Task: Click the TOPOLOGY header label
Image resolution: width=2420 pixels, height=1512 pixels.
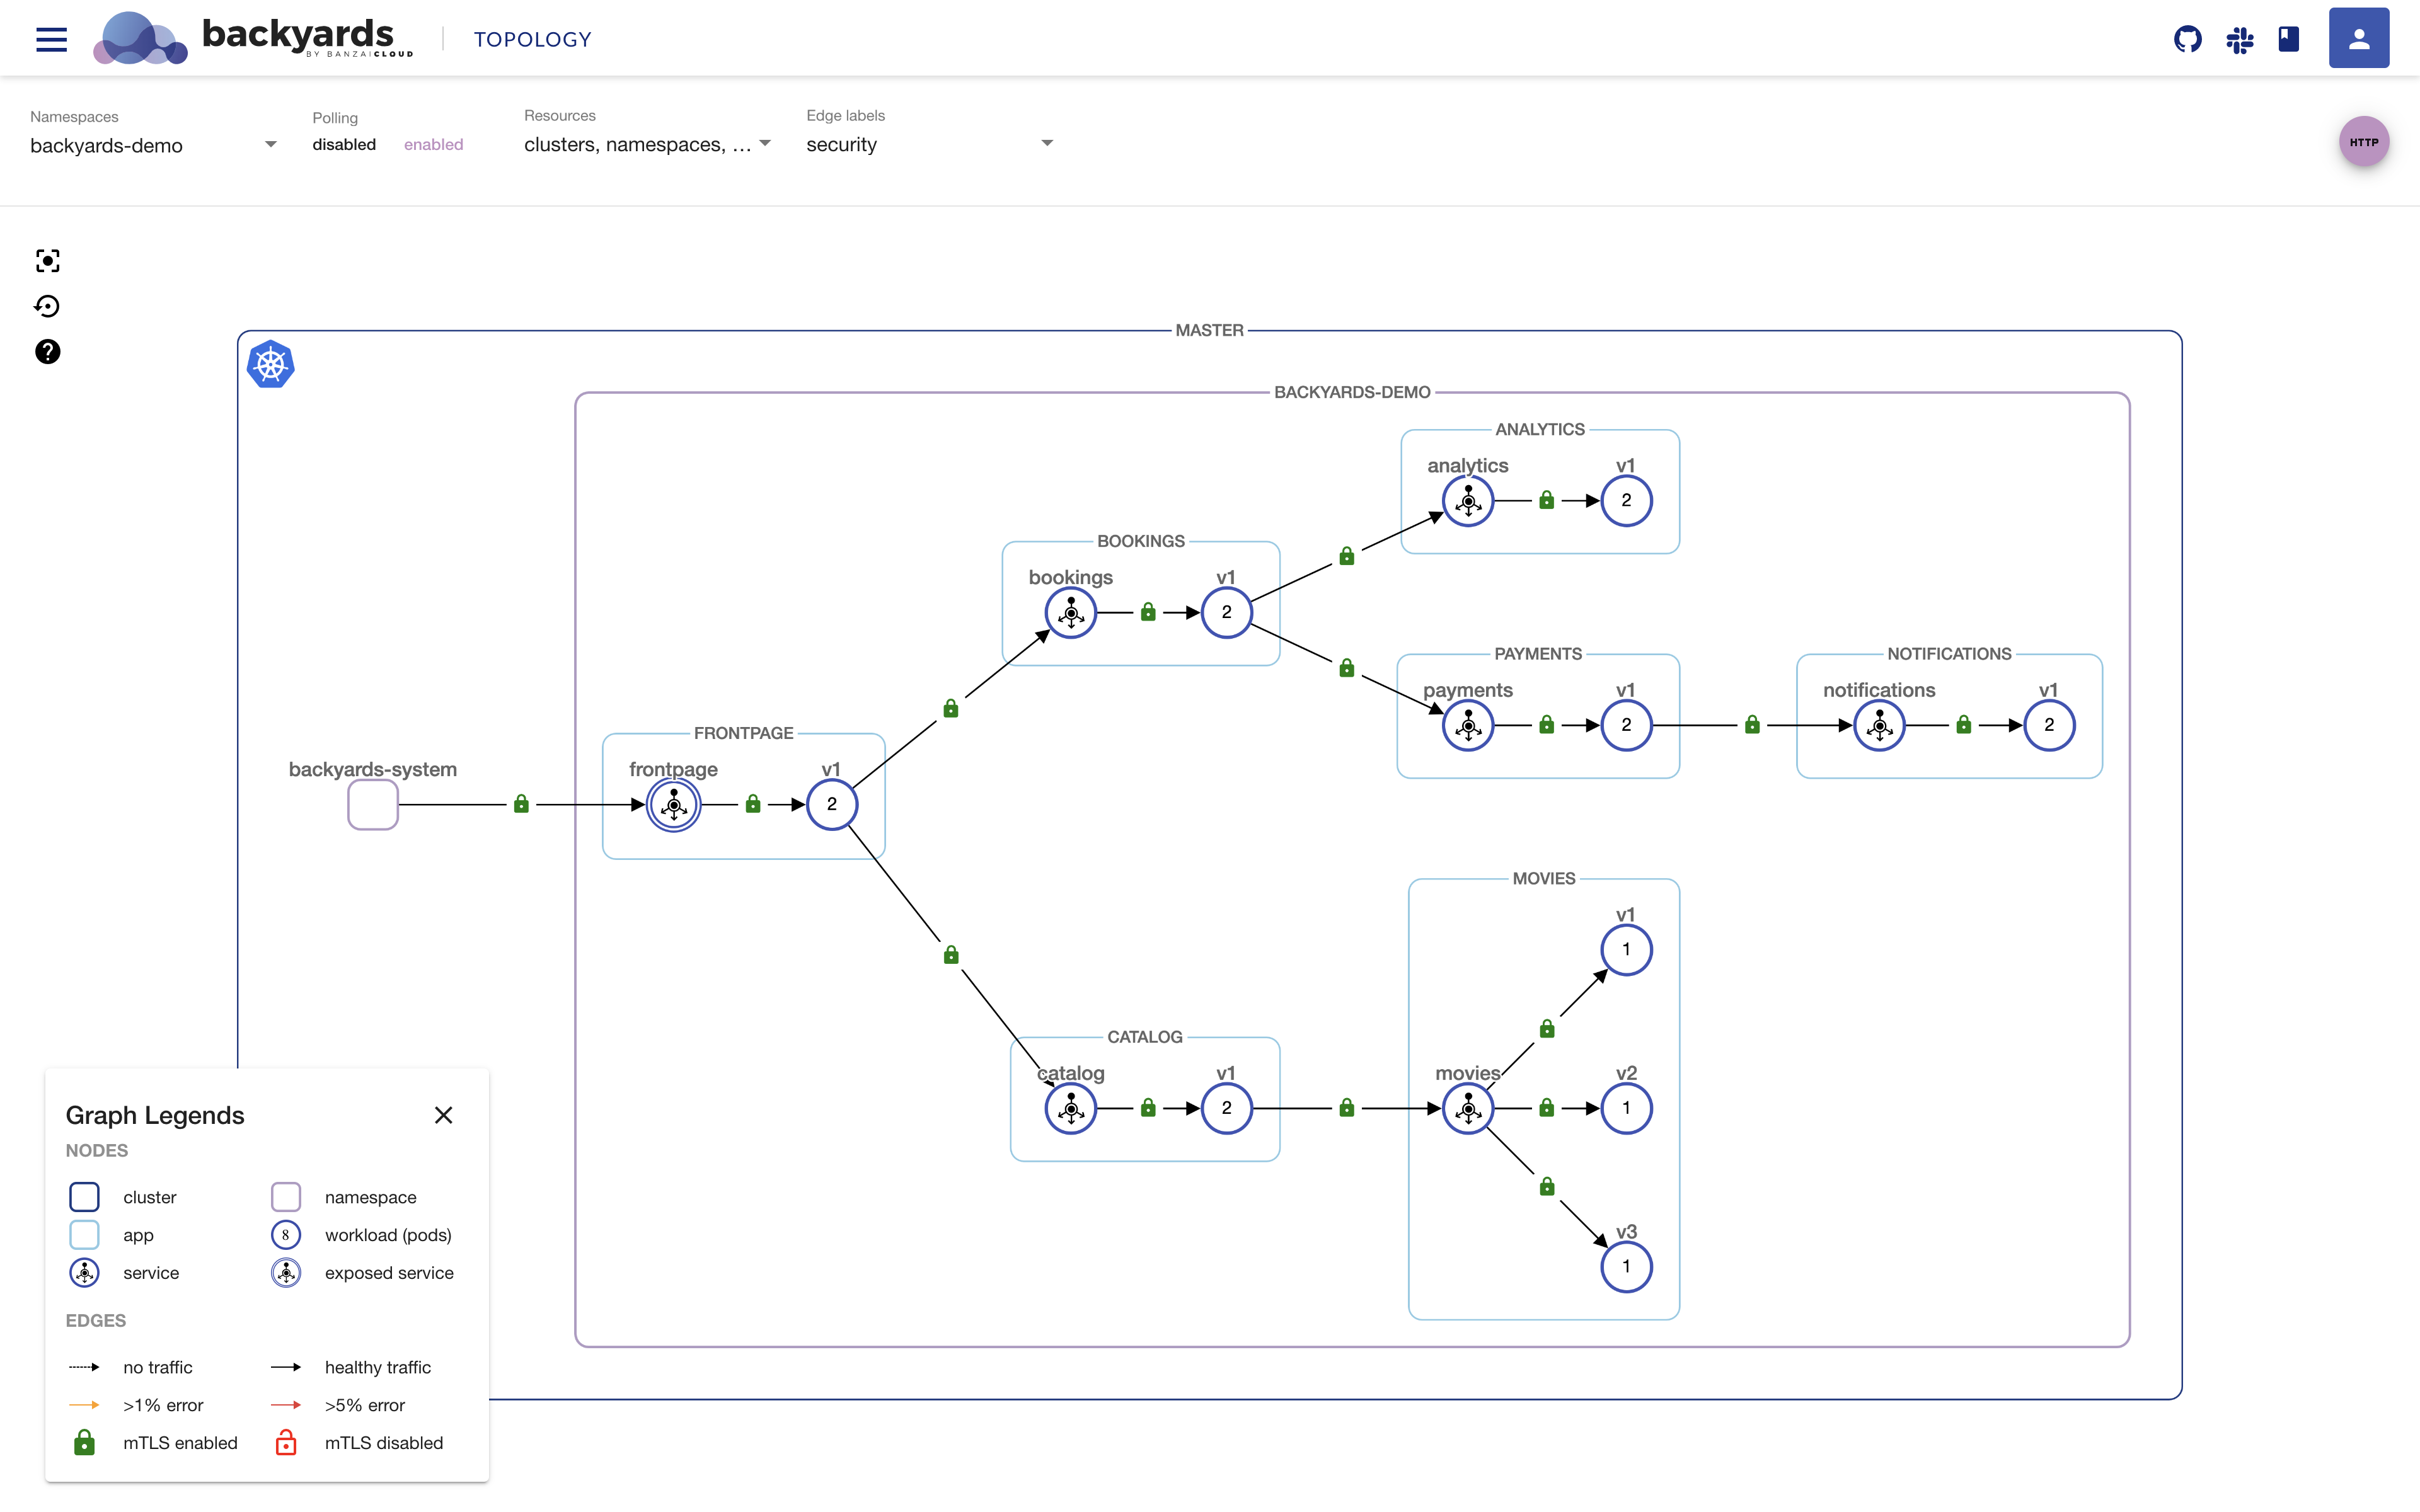Action: tap(532, 39)
